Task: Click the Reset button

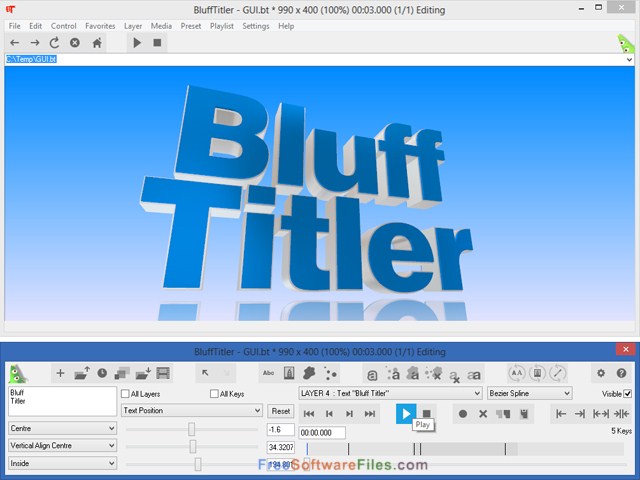Action: [281, 411]
